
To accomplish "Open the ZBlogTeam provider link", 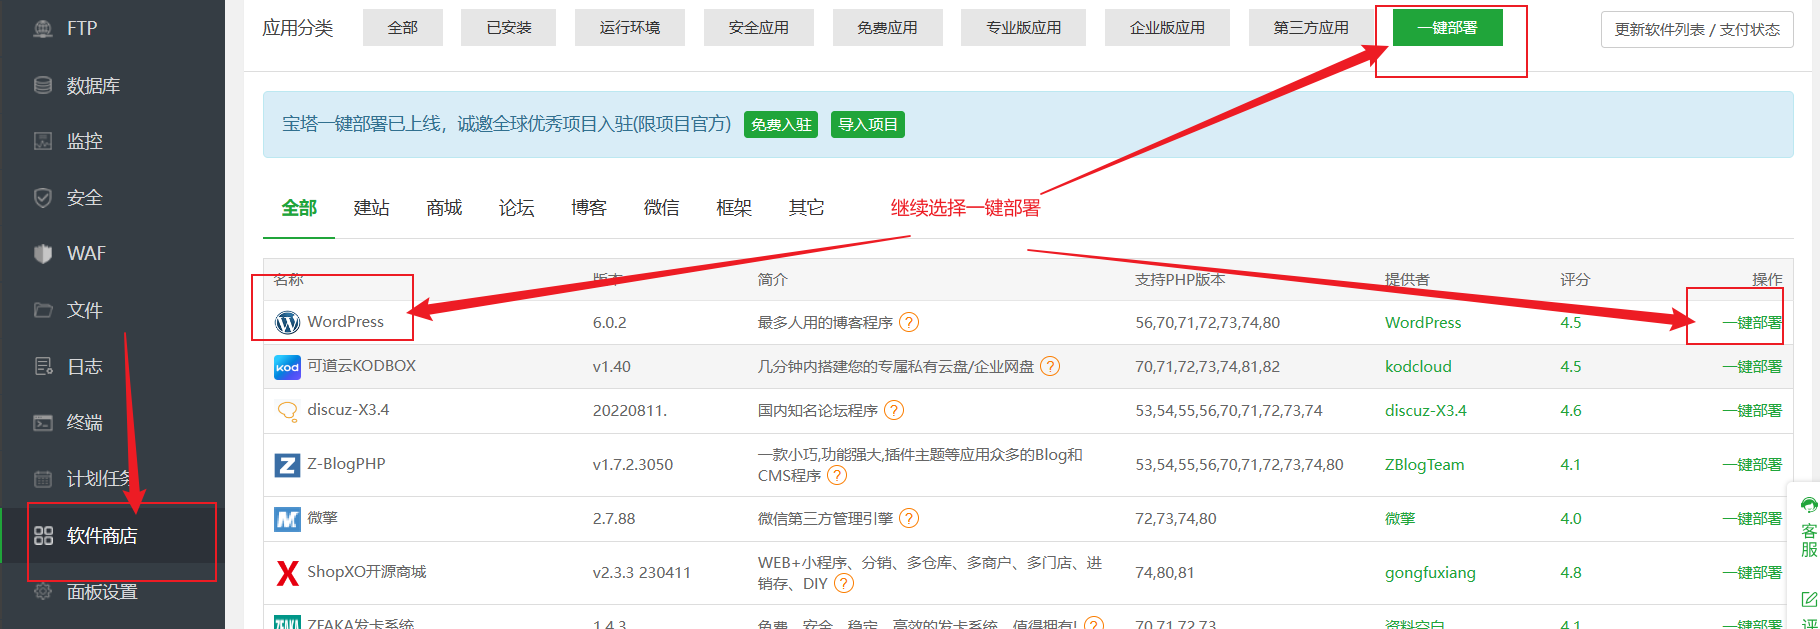I will coord(1424,465).
